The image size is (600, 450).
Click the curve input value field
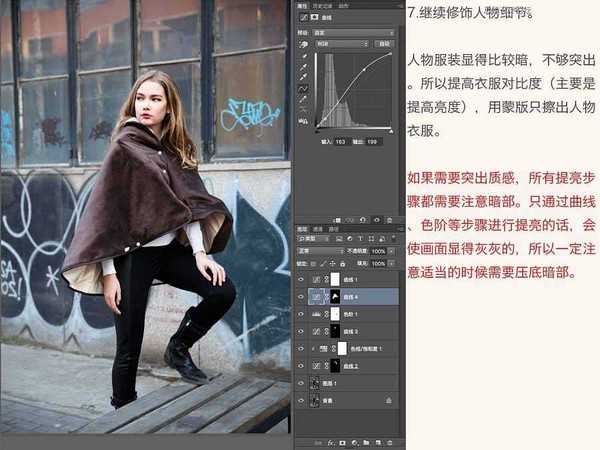pos(341,143)
